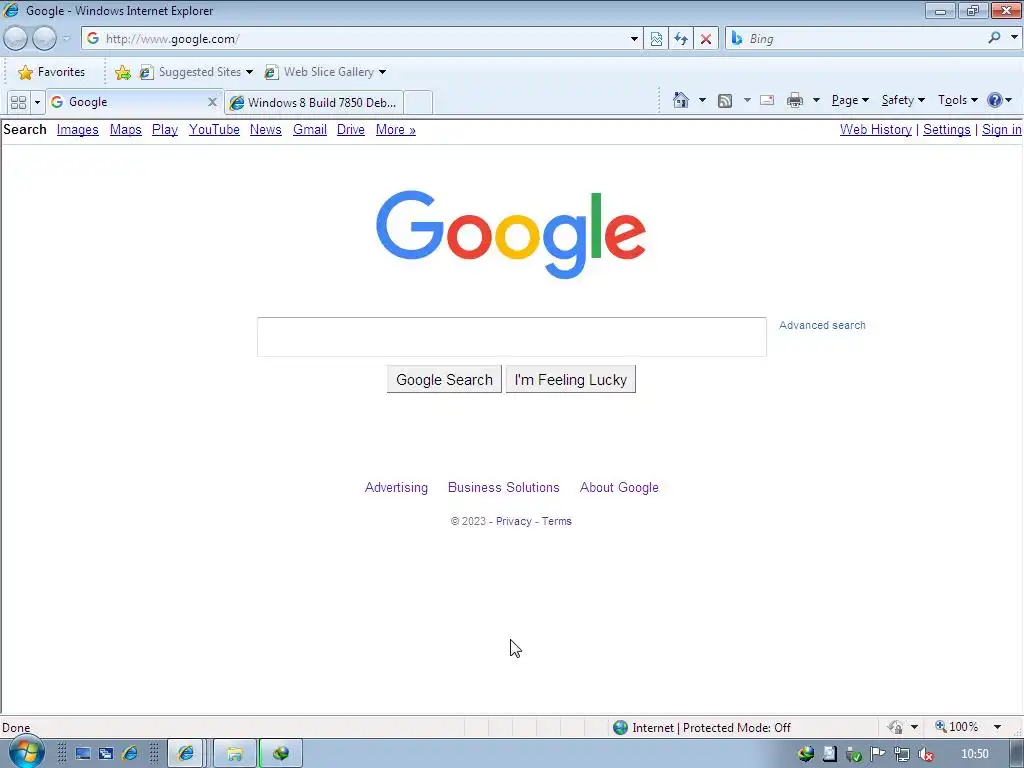Open Suggested Sites dropdown

(x=196, y=72)
